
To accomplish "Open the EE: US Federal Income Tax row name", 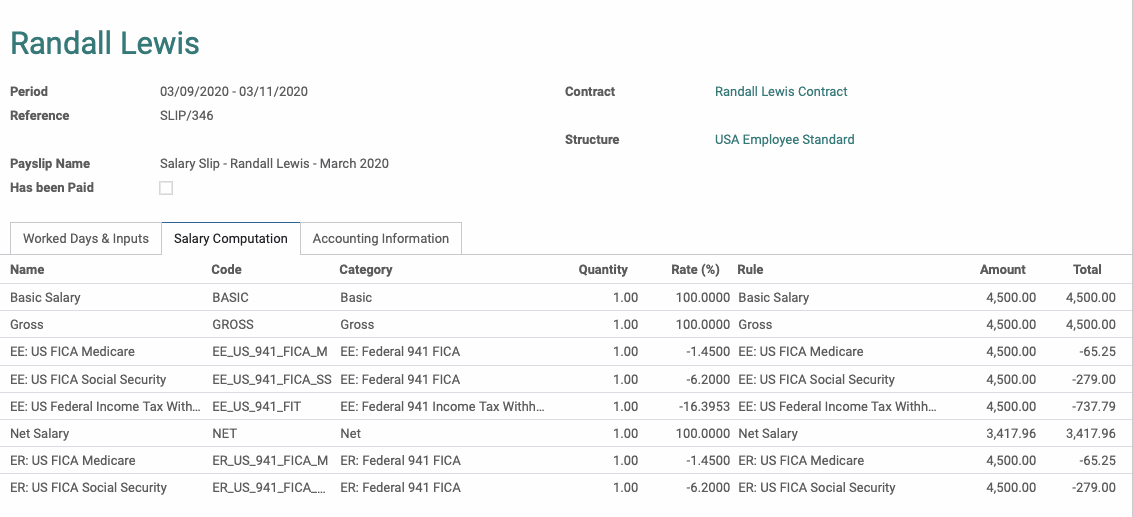I will [105, 406].
